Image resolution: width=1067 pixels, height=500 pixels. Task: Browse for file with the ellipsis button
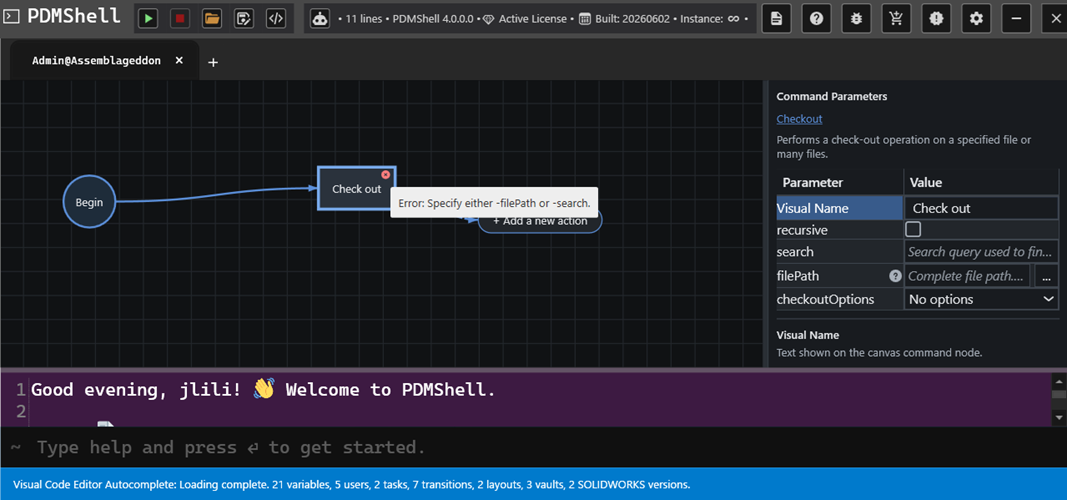1046,276
